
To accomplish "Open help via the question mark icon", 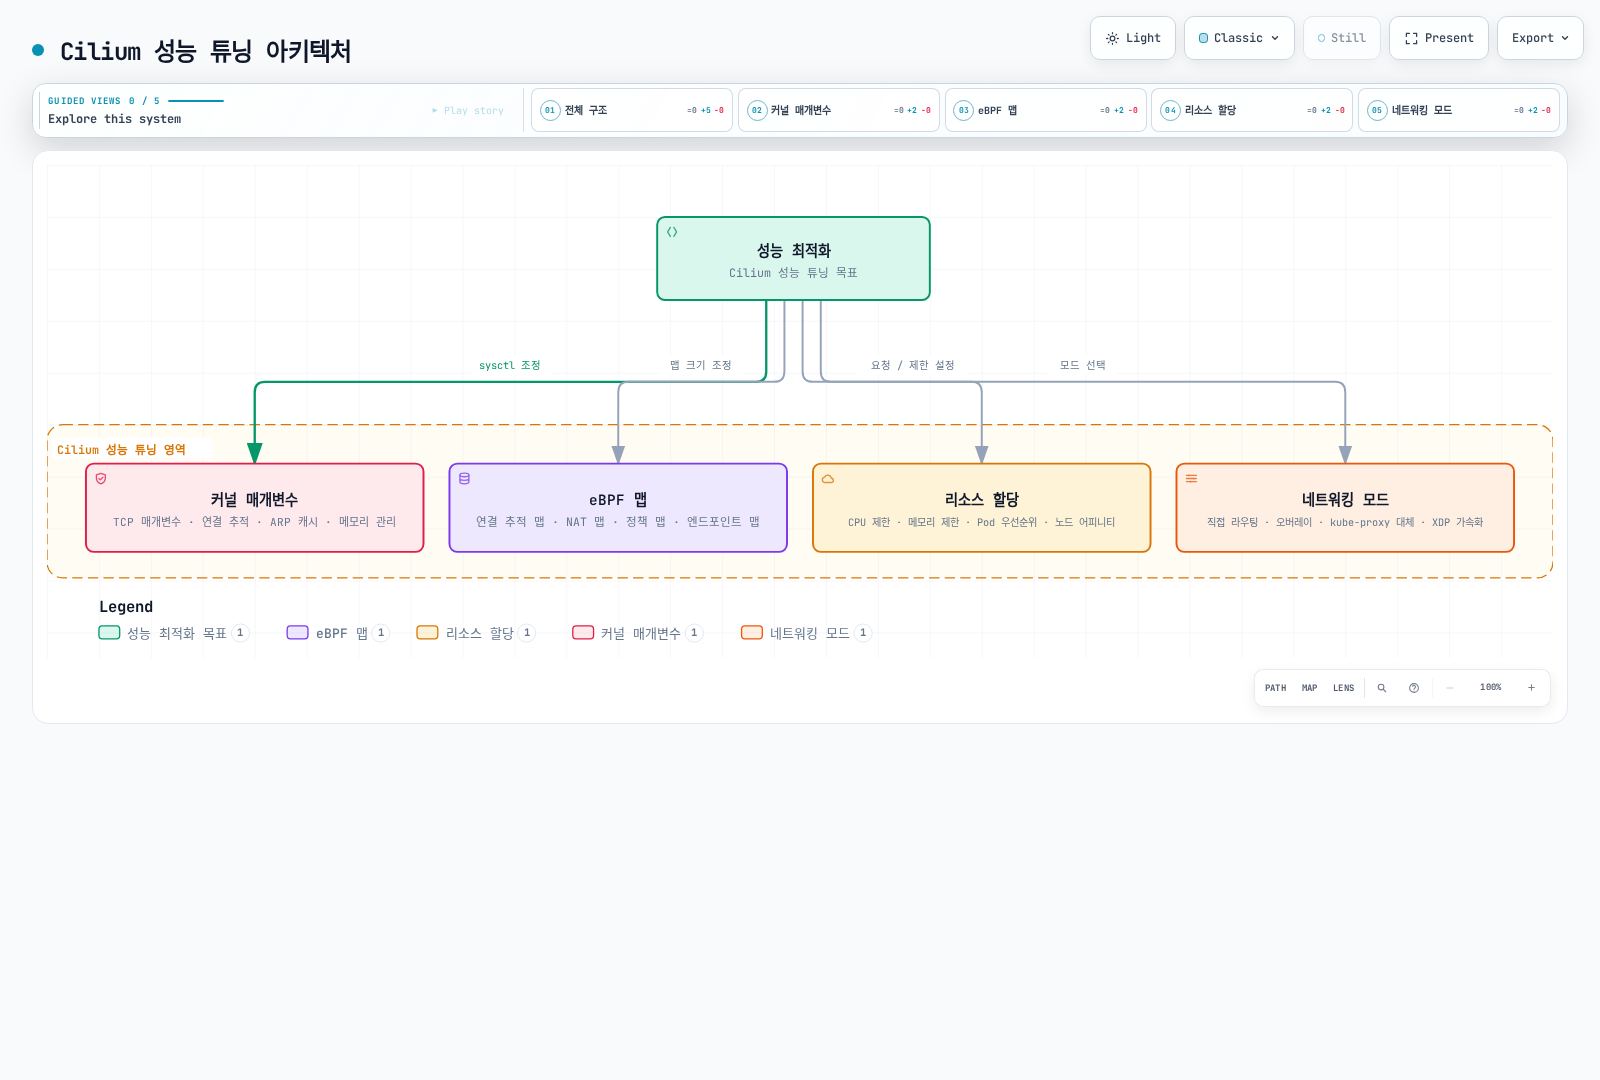I will pyautogui.click(x=1414, y=688).
